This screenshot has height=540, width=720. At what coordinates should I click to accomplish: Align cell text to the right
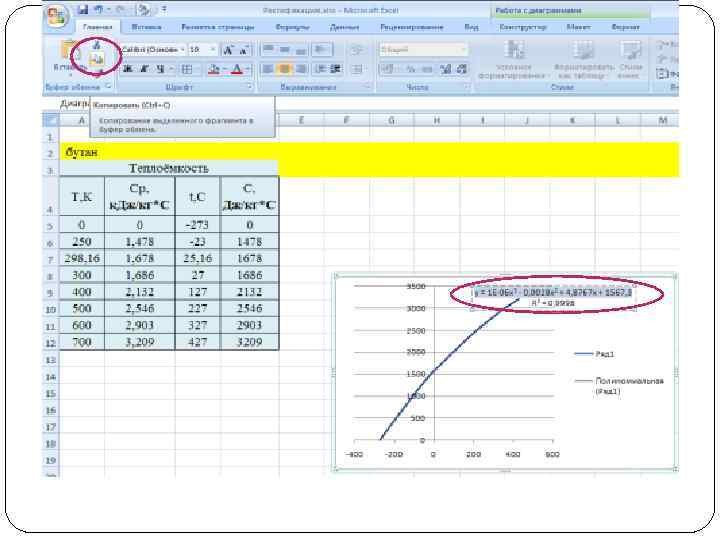click(301, 69)
